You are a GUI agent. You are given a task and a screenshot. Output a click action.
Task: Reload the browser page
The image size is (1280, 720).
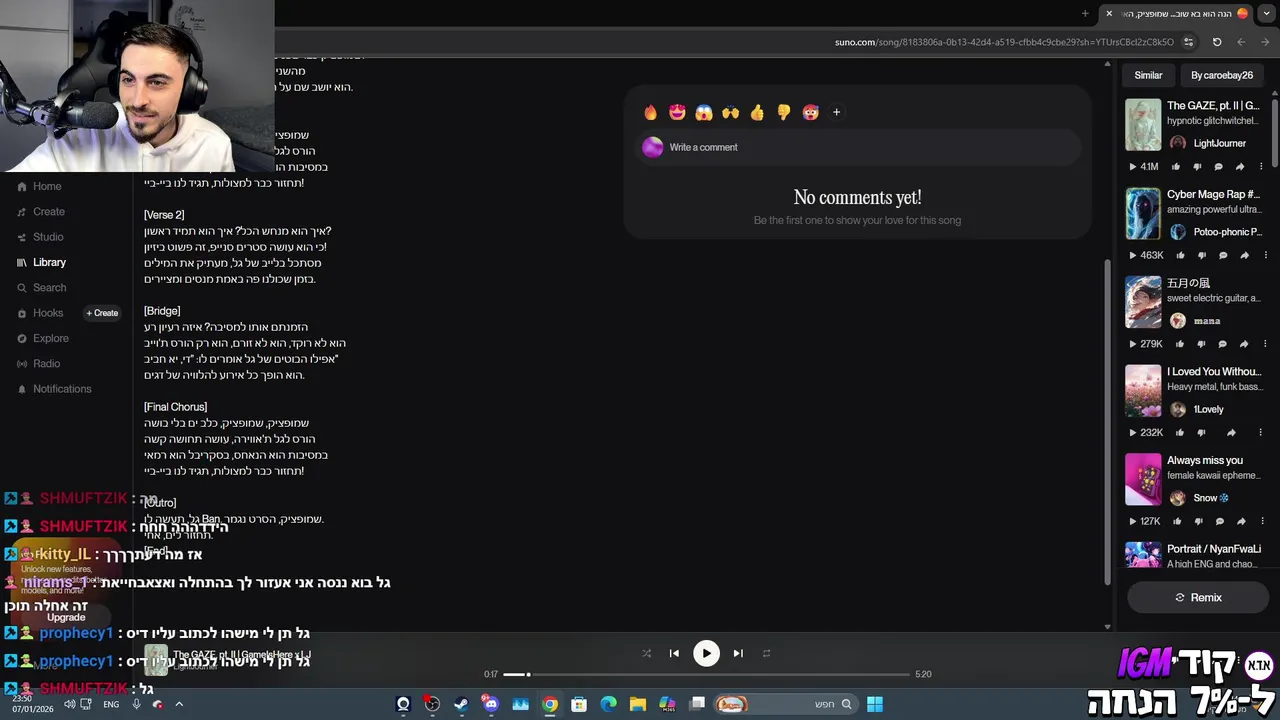[x=1217, y=42]
